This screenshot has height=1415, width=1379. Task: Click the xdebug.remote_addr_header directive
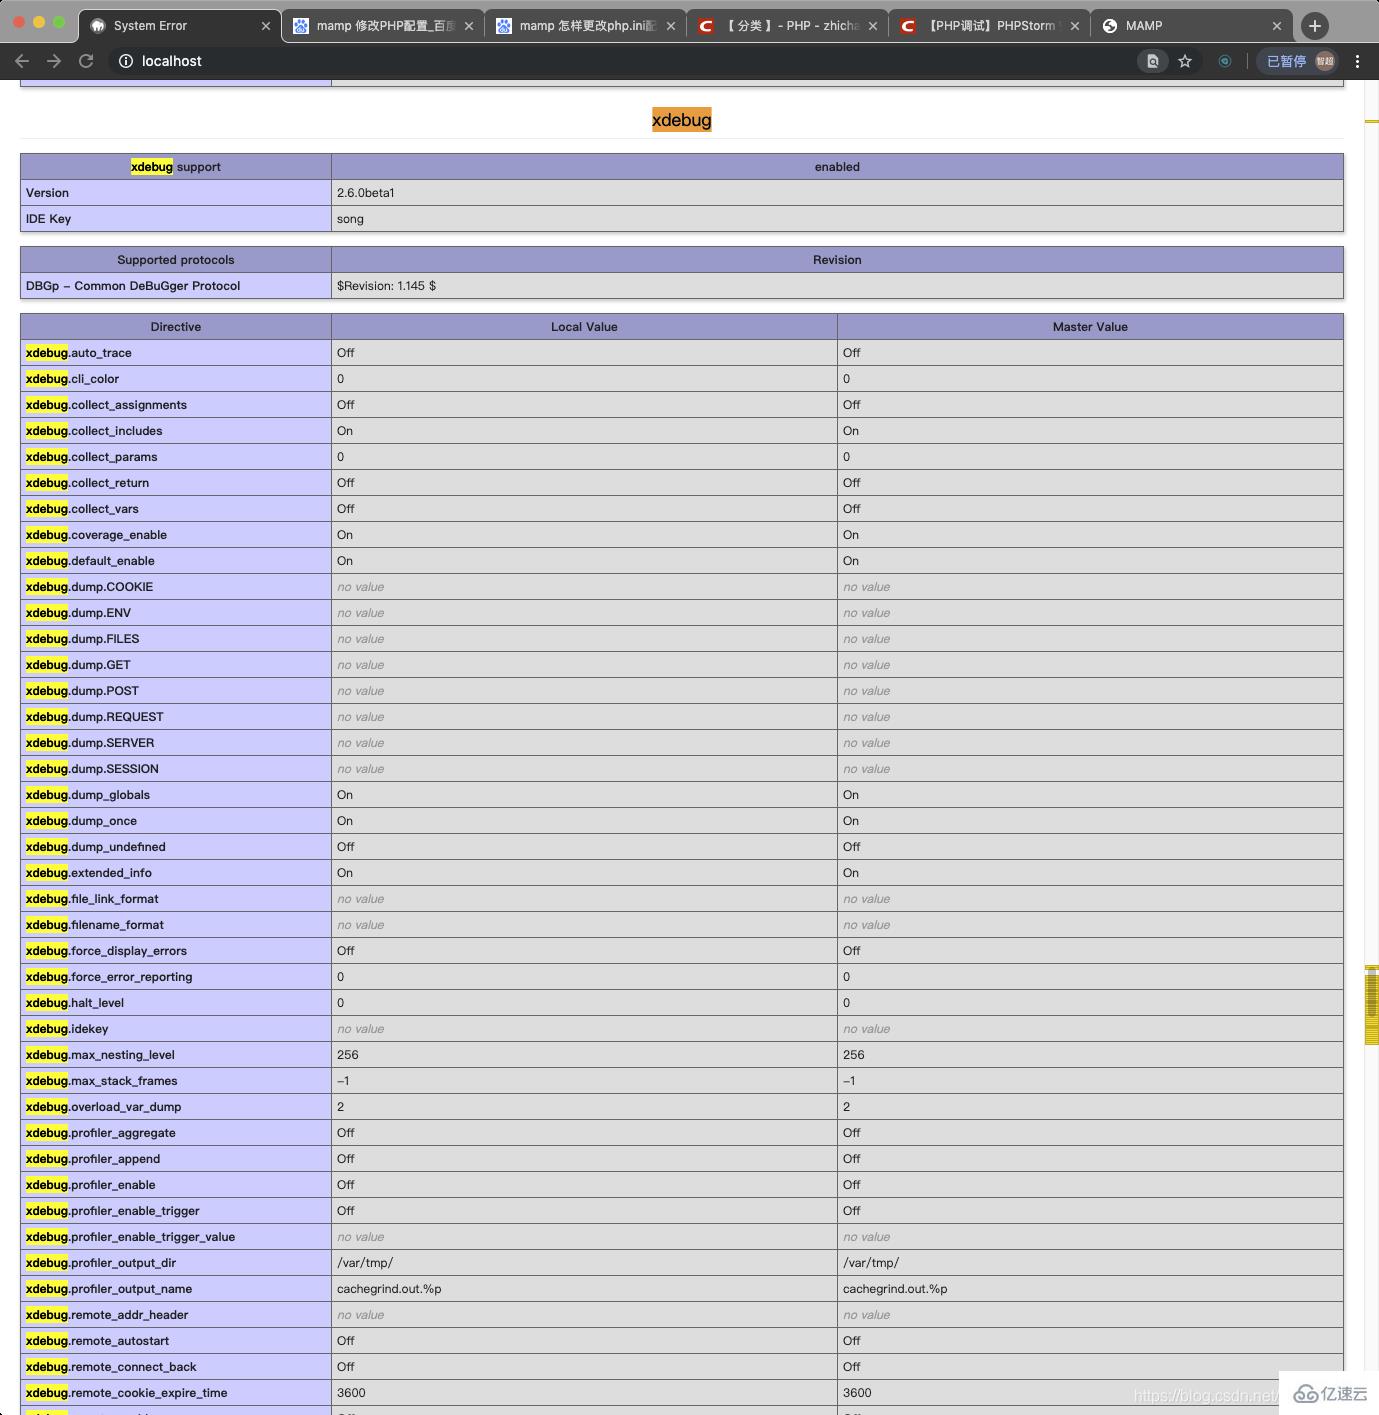pyautogui.click(x=107, y=1315)
